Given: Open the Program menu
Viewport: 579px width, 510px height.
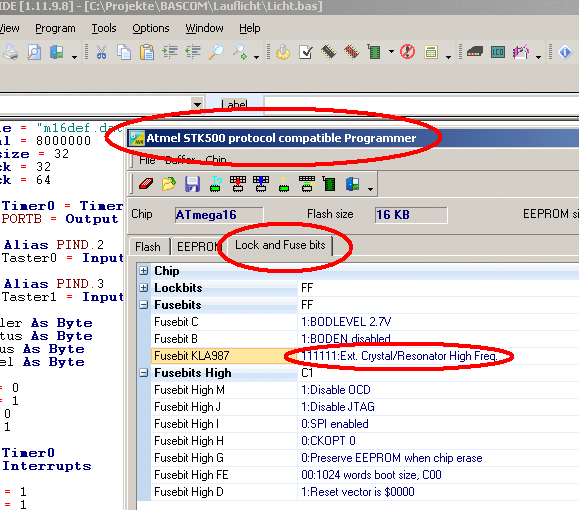Looking at the screenshot, I should (55, 28).
